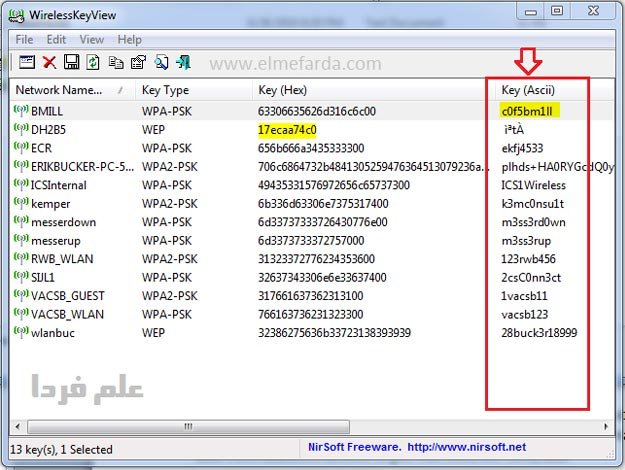The height and width of the screenshot is (470, 625).
Task: Open the View menu
Action: [92, 39]
